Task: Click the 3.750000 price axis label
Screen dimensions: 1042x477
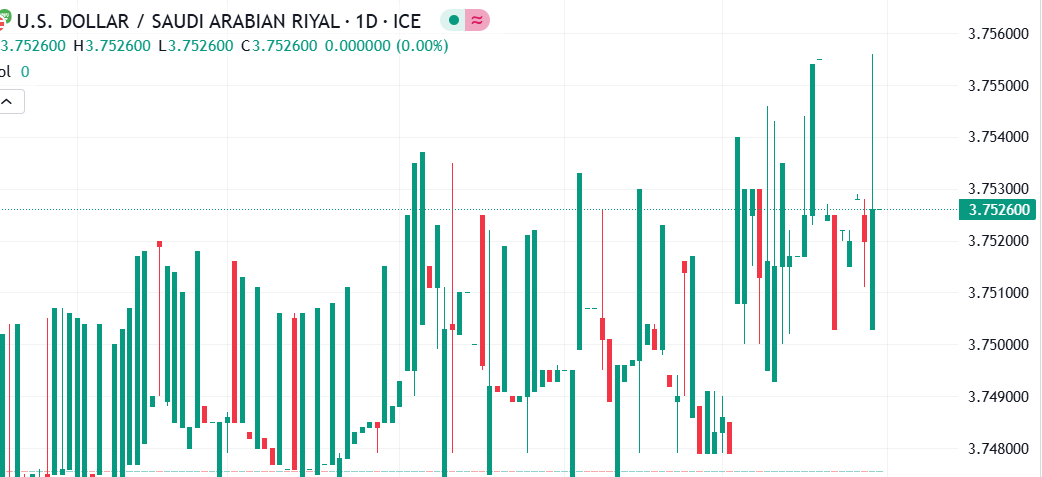Action: click(999, 345)
